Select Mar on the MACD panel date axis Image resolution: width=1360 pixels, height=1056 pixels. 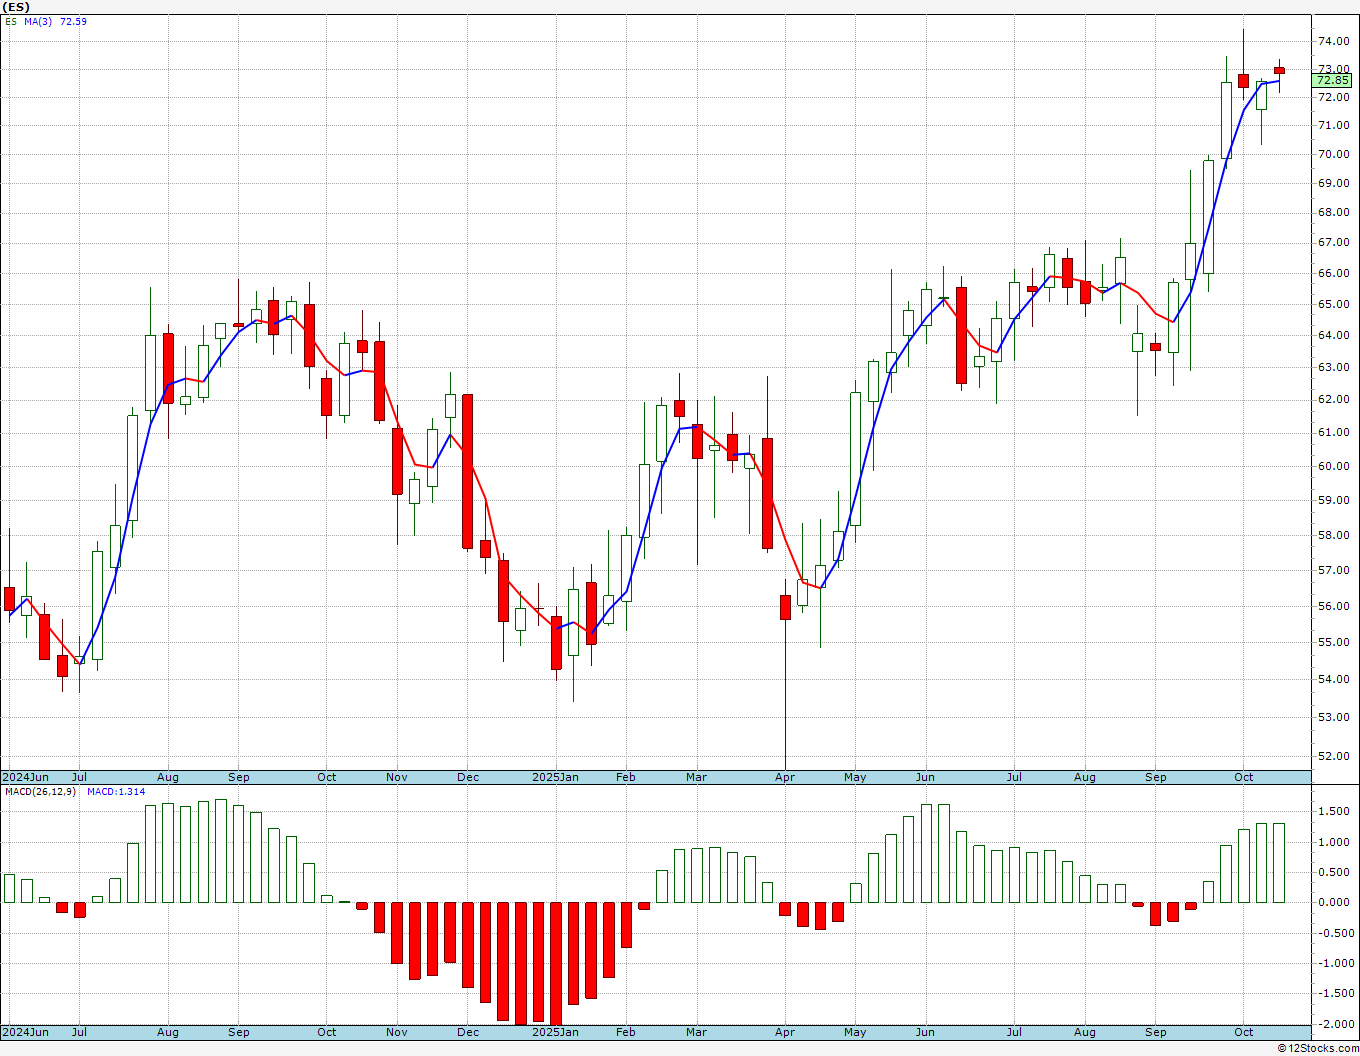point(697,1032)
